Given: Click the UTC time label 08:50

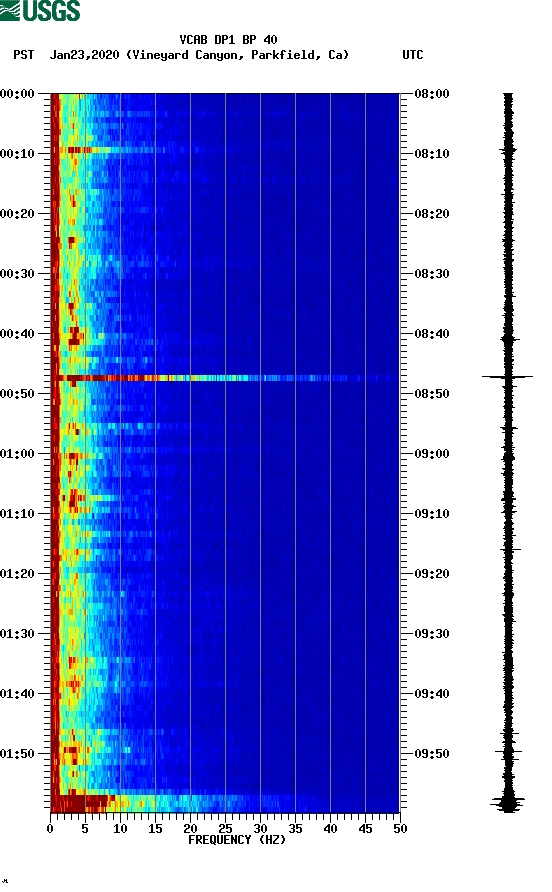Looking at the screenshot, I should [x=432, y=394].
